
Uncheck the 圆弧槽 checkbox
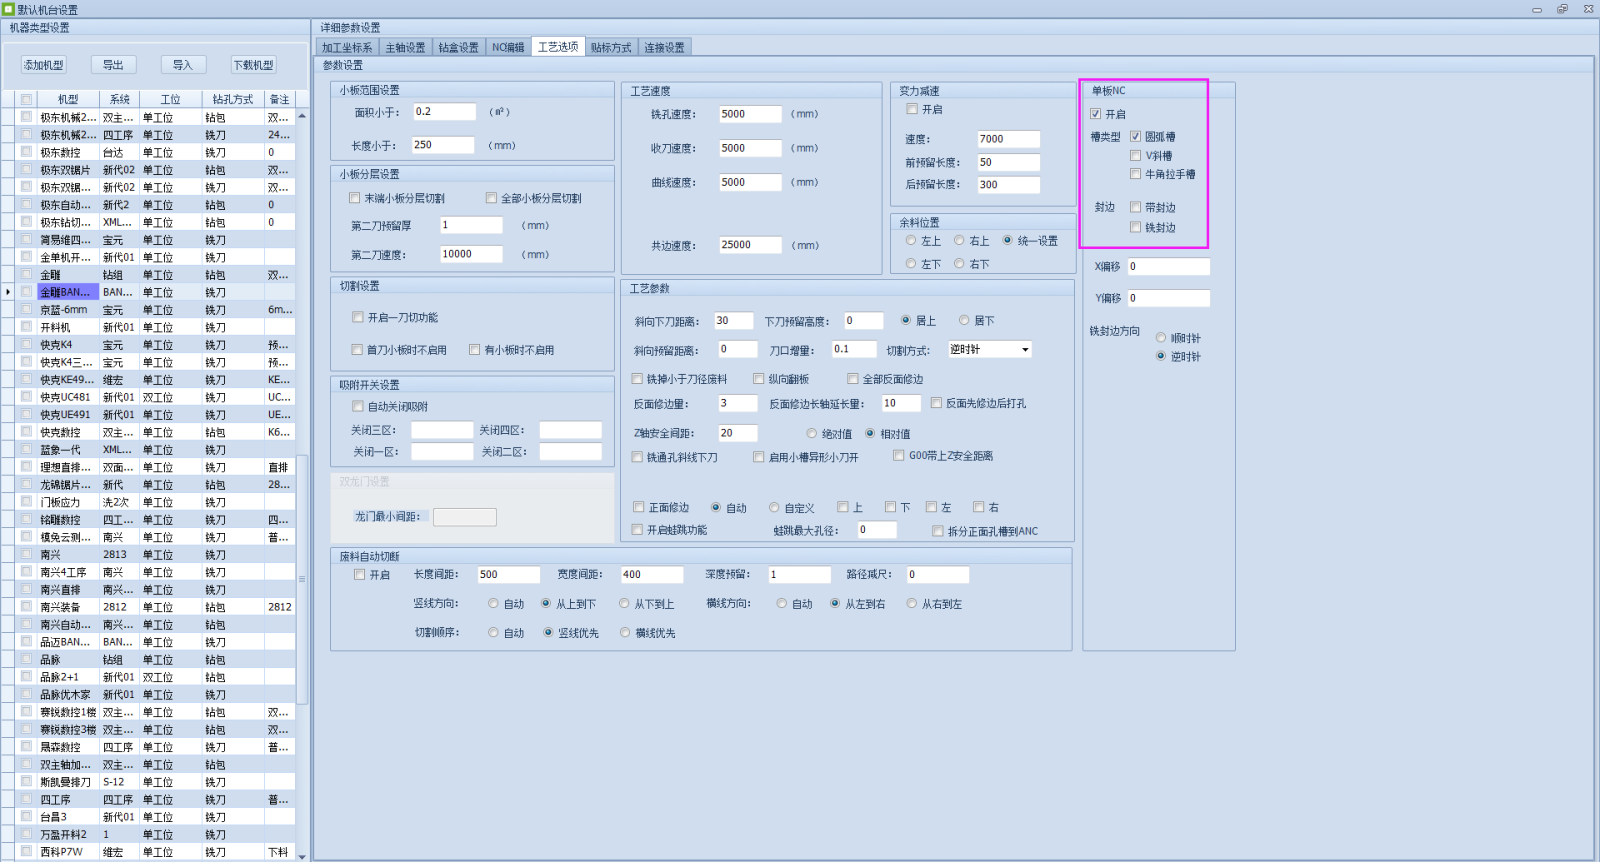click(1135, 136)
